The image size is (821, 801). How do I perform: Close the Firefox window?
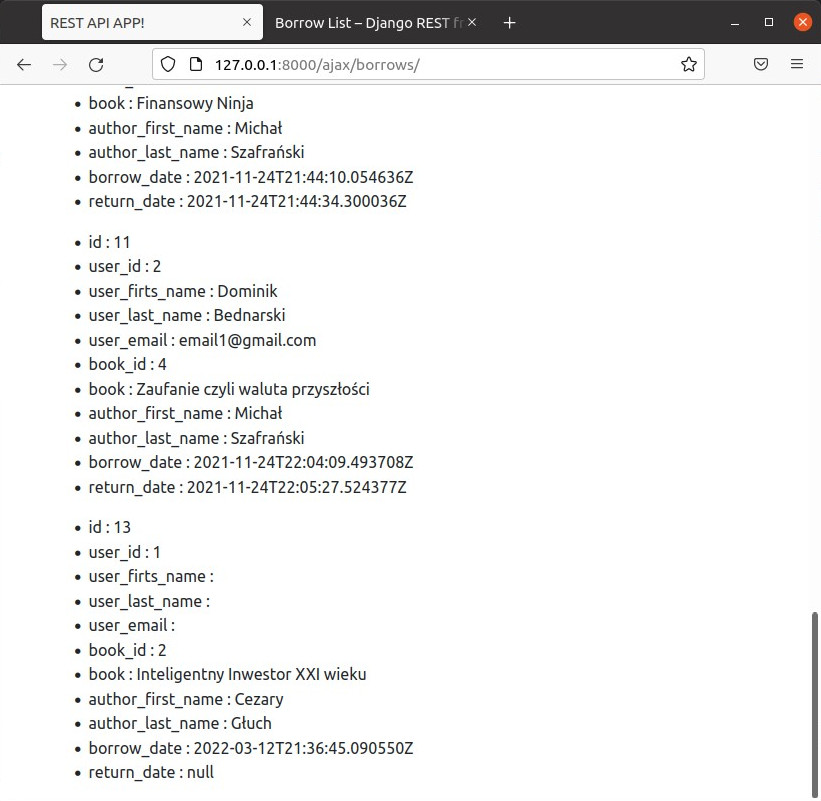pyautogui.click(x=802, y=22)
